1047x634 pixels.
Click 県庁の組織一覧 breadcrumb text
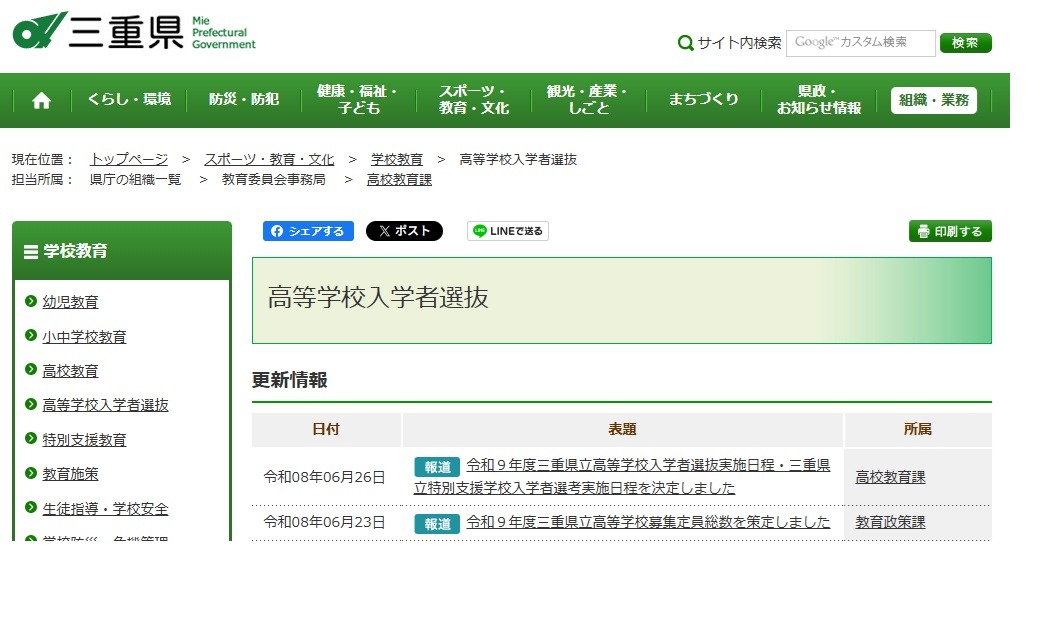[x=136, y=179]
